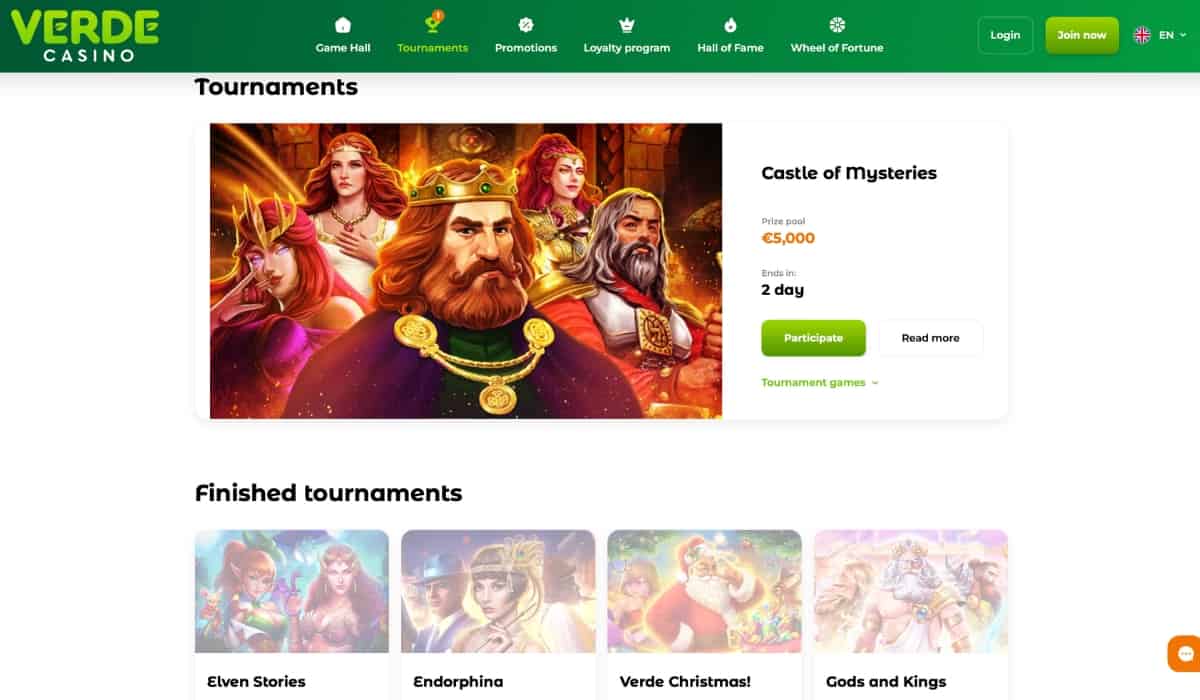
Task: Click Read more for Castle of Mysteries
Action: 930,338
